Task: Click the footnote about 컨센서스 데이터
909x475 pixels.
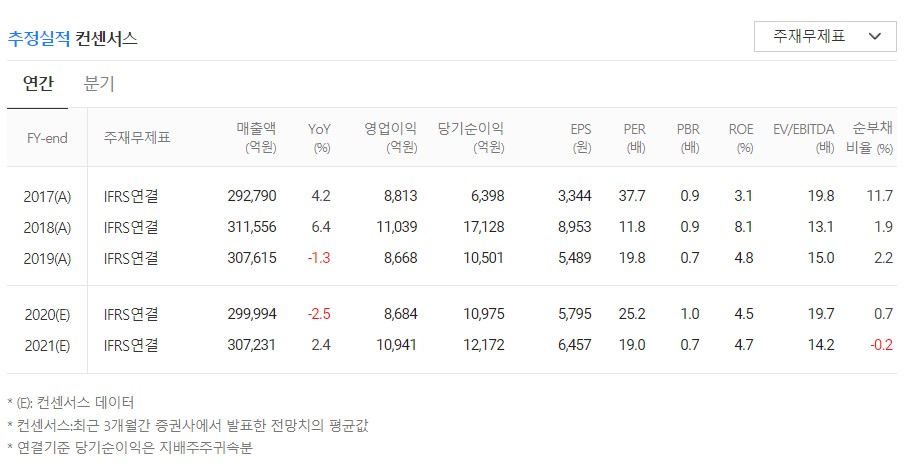Action: (x=71, y=403)
